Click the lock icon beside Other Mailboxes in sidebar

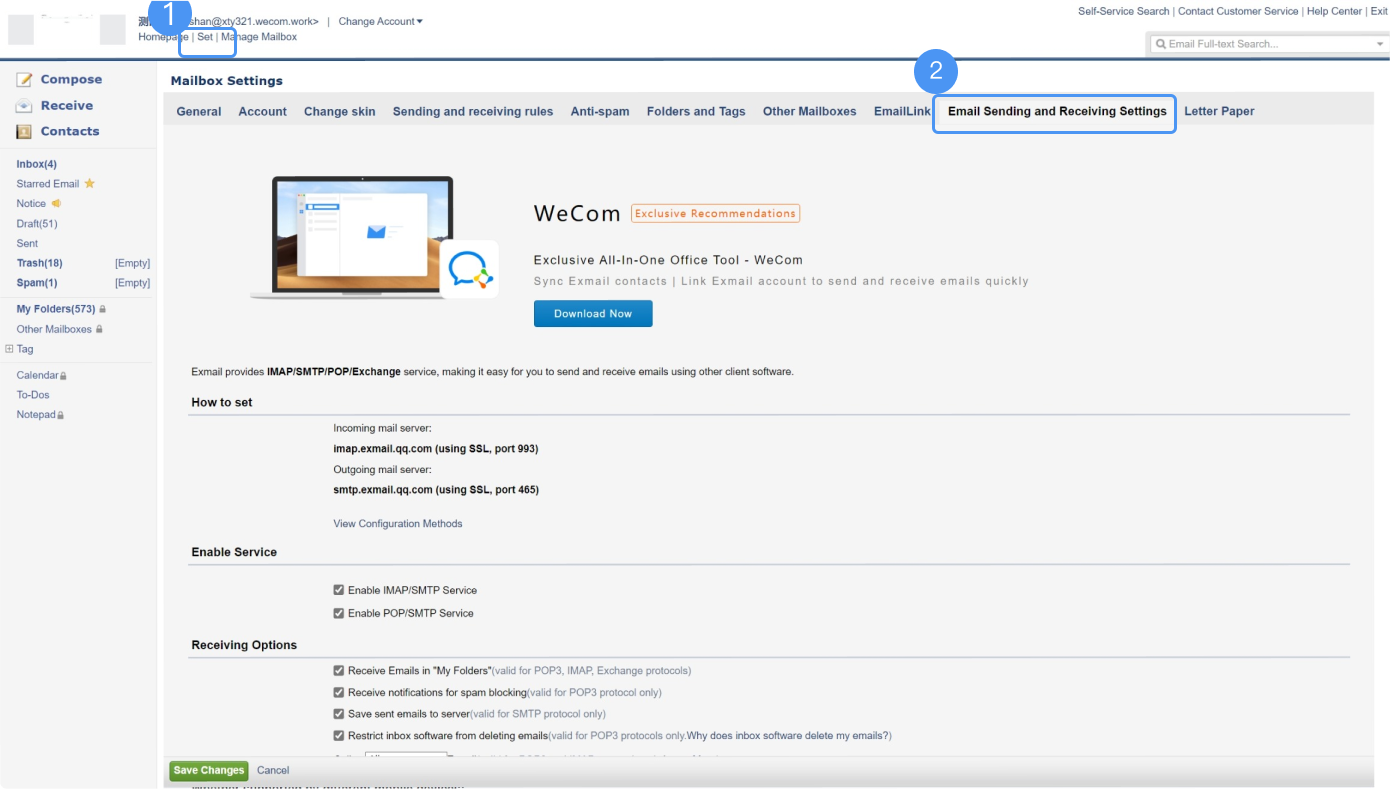click(x=99, y=329)
